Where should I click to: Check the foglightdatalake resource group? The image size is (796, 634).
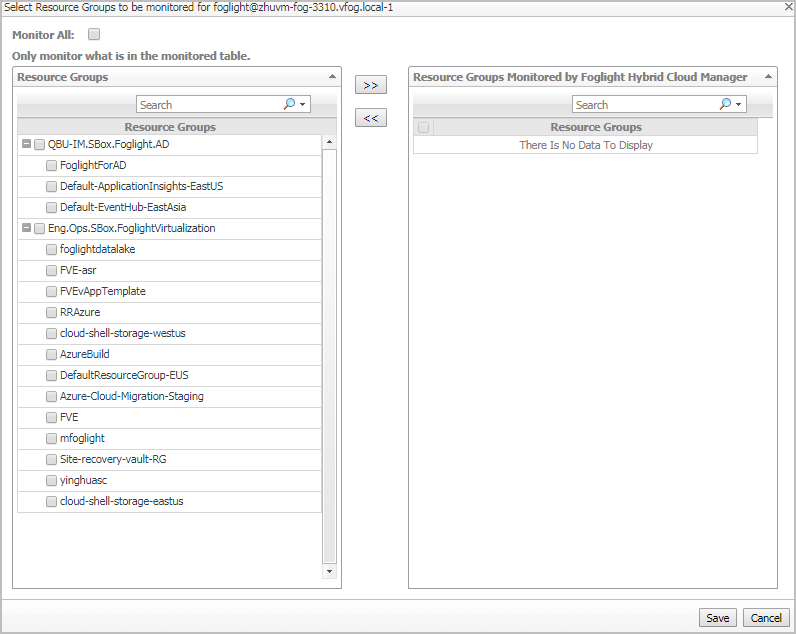click(51, 249)
